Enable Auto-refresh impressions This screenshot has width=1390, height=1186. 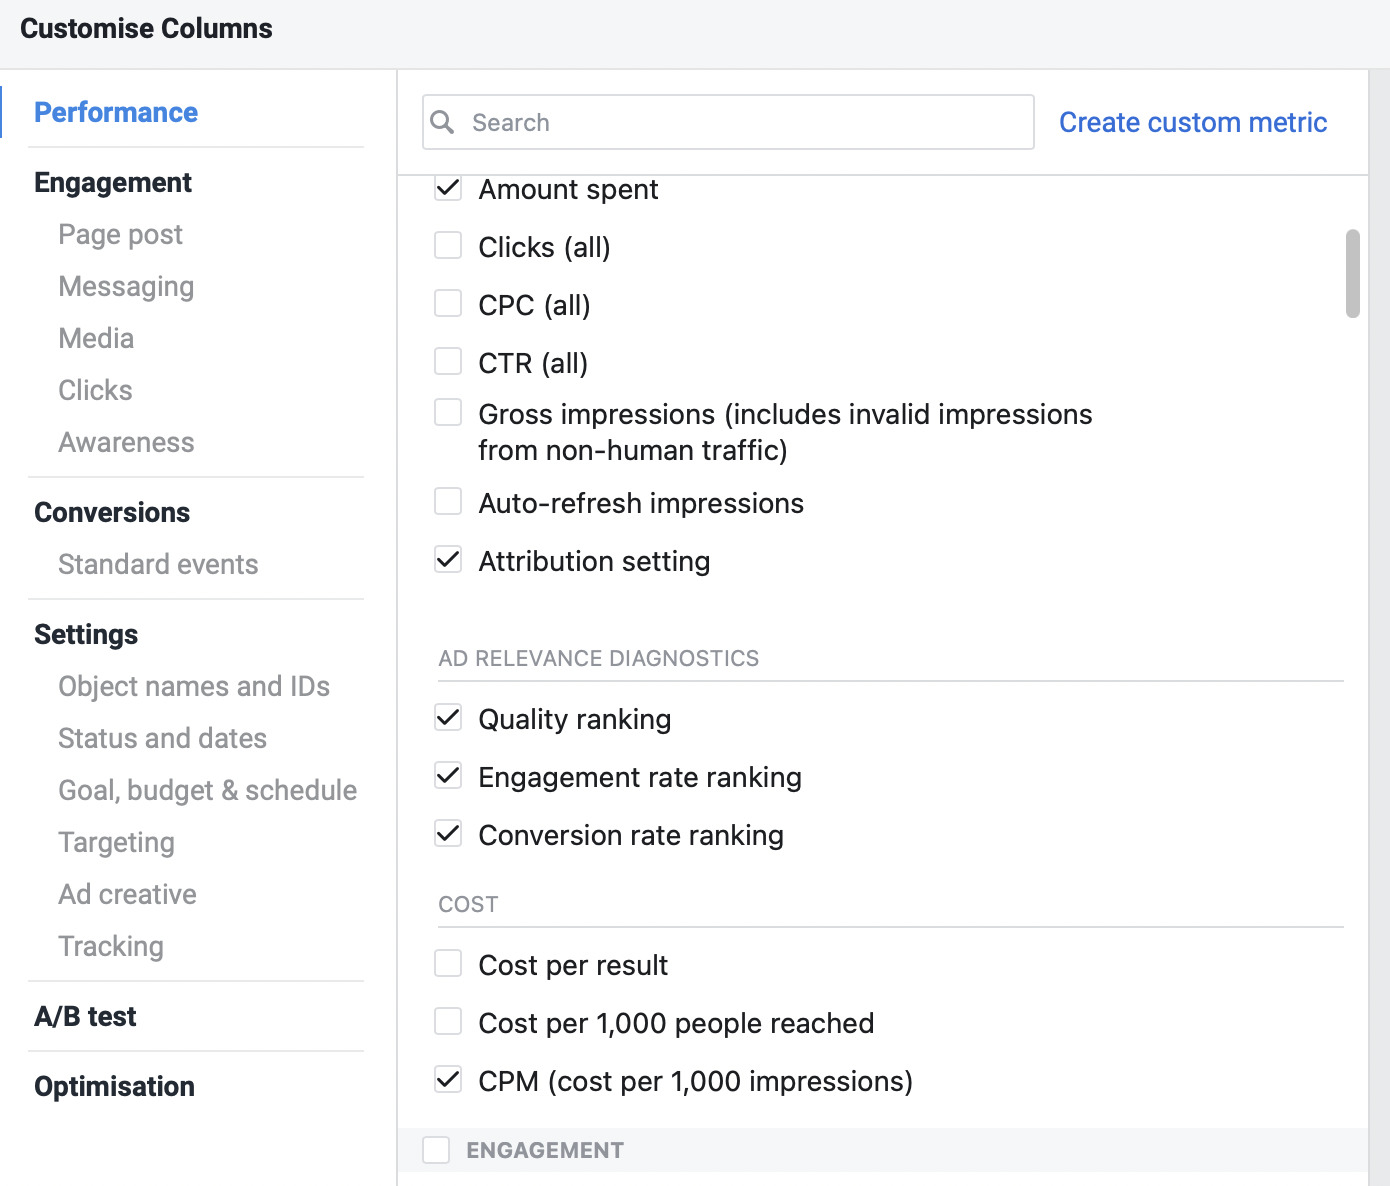(x=447, y=501)
